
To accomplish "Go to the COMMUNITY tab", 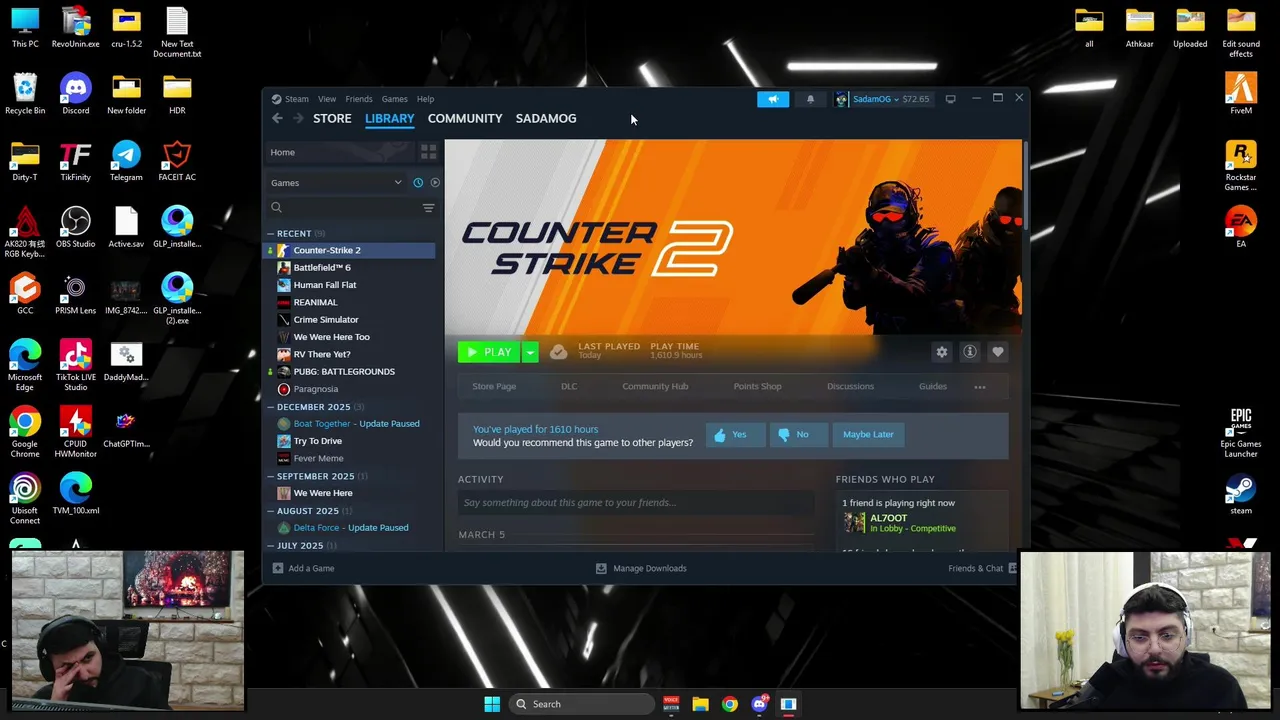I will click(x=465, y=118).
